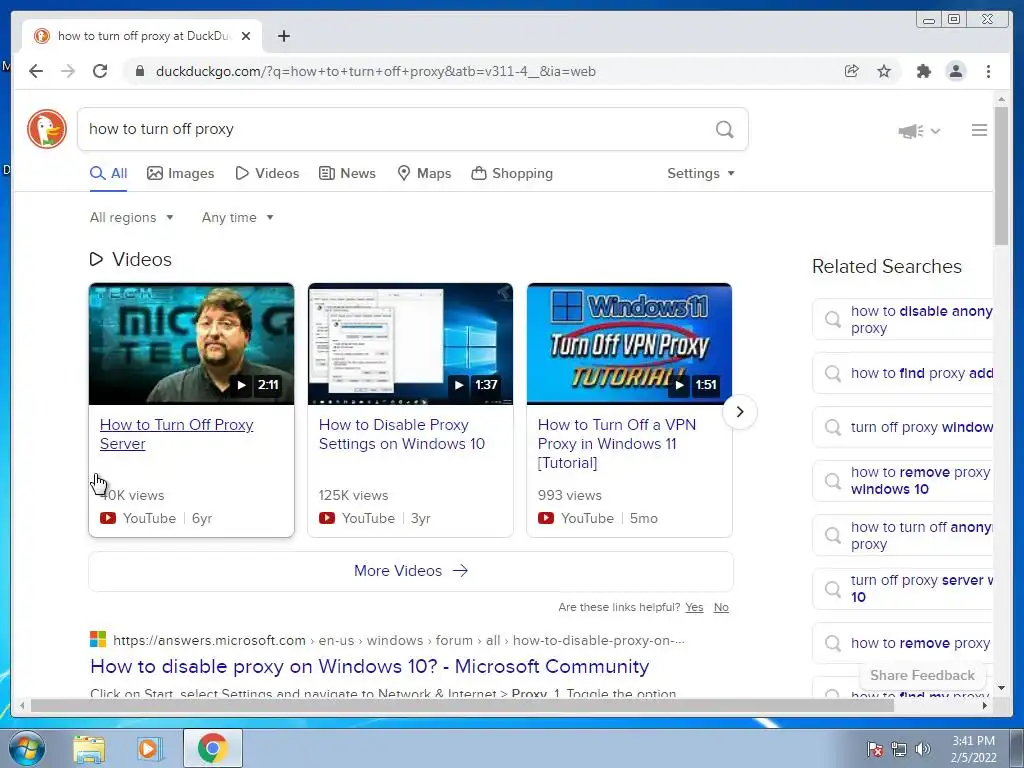This screenshot has height=768, width=1024.
Task: Select related search how to disable anonymous proxy
Action: (x=903, y=319)
